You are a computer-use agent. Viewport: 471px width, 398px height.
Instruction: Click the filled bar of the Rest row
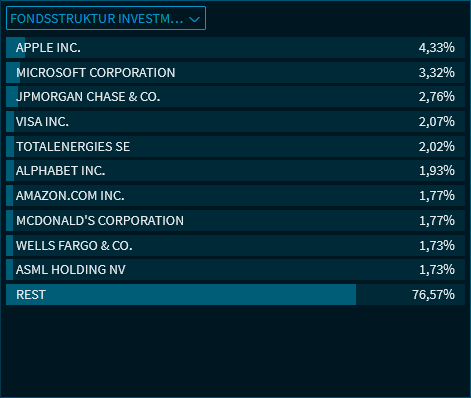(181, 294)
